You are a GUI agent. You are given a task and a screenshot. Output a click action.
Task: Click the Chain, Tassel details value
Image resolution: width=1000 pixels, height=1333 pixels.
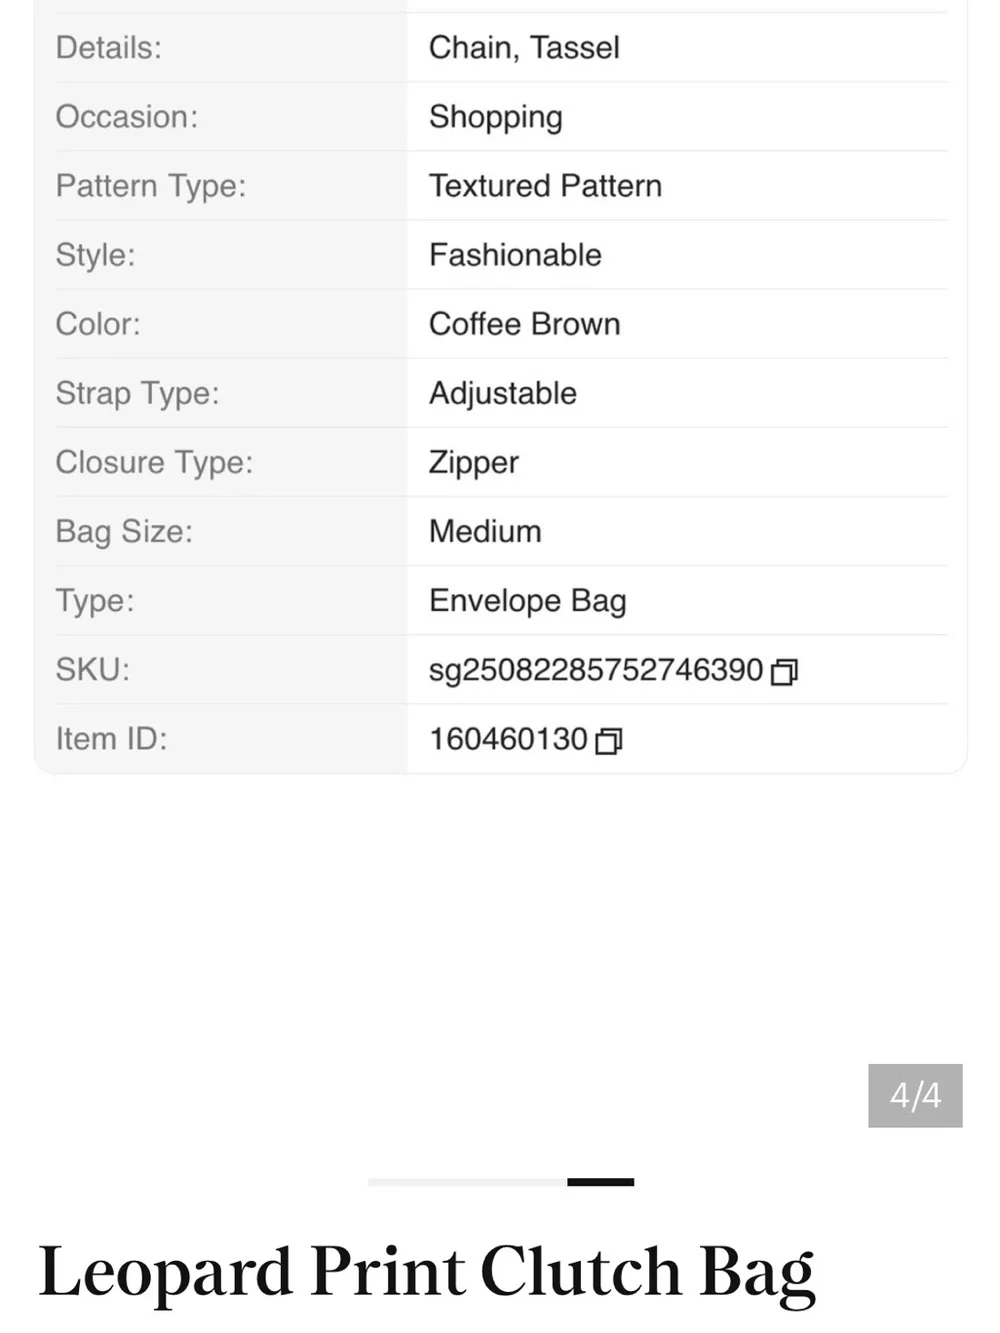tap(525, 48)
